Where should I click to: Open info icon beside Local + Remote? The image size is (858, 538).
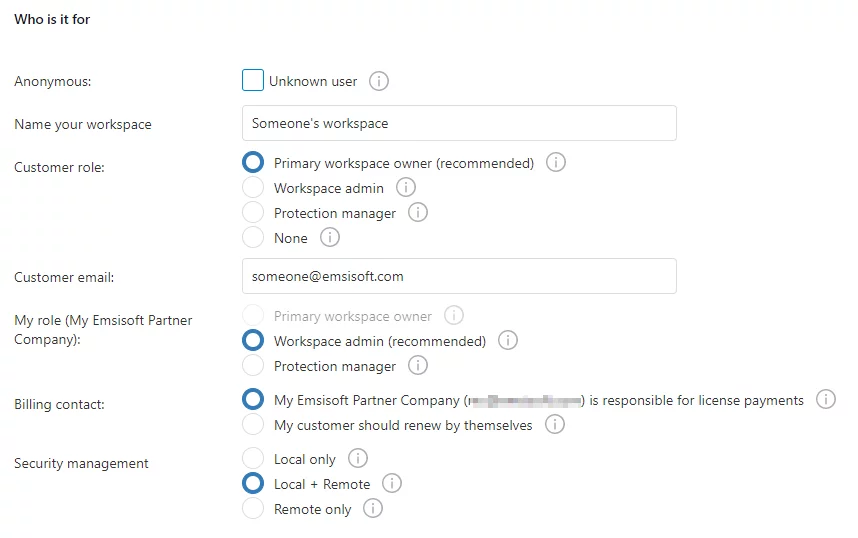pyautogui.click(x=392, y=483)
